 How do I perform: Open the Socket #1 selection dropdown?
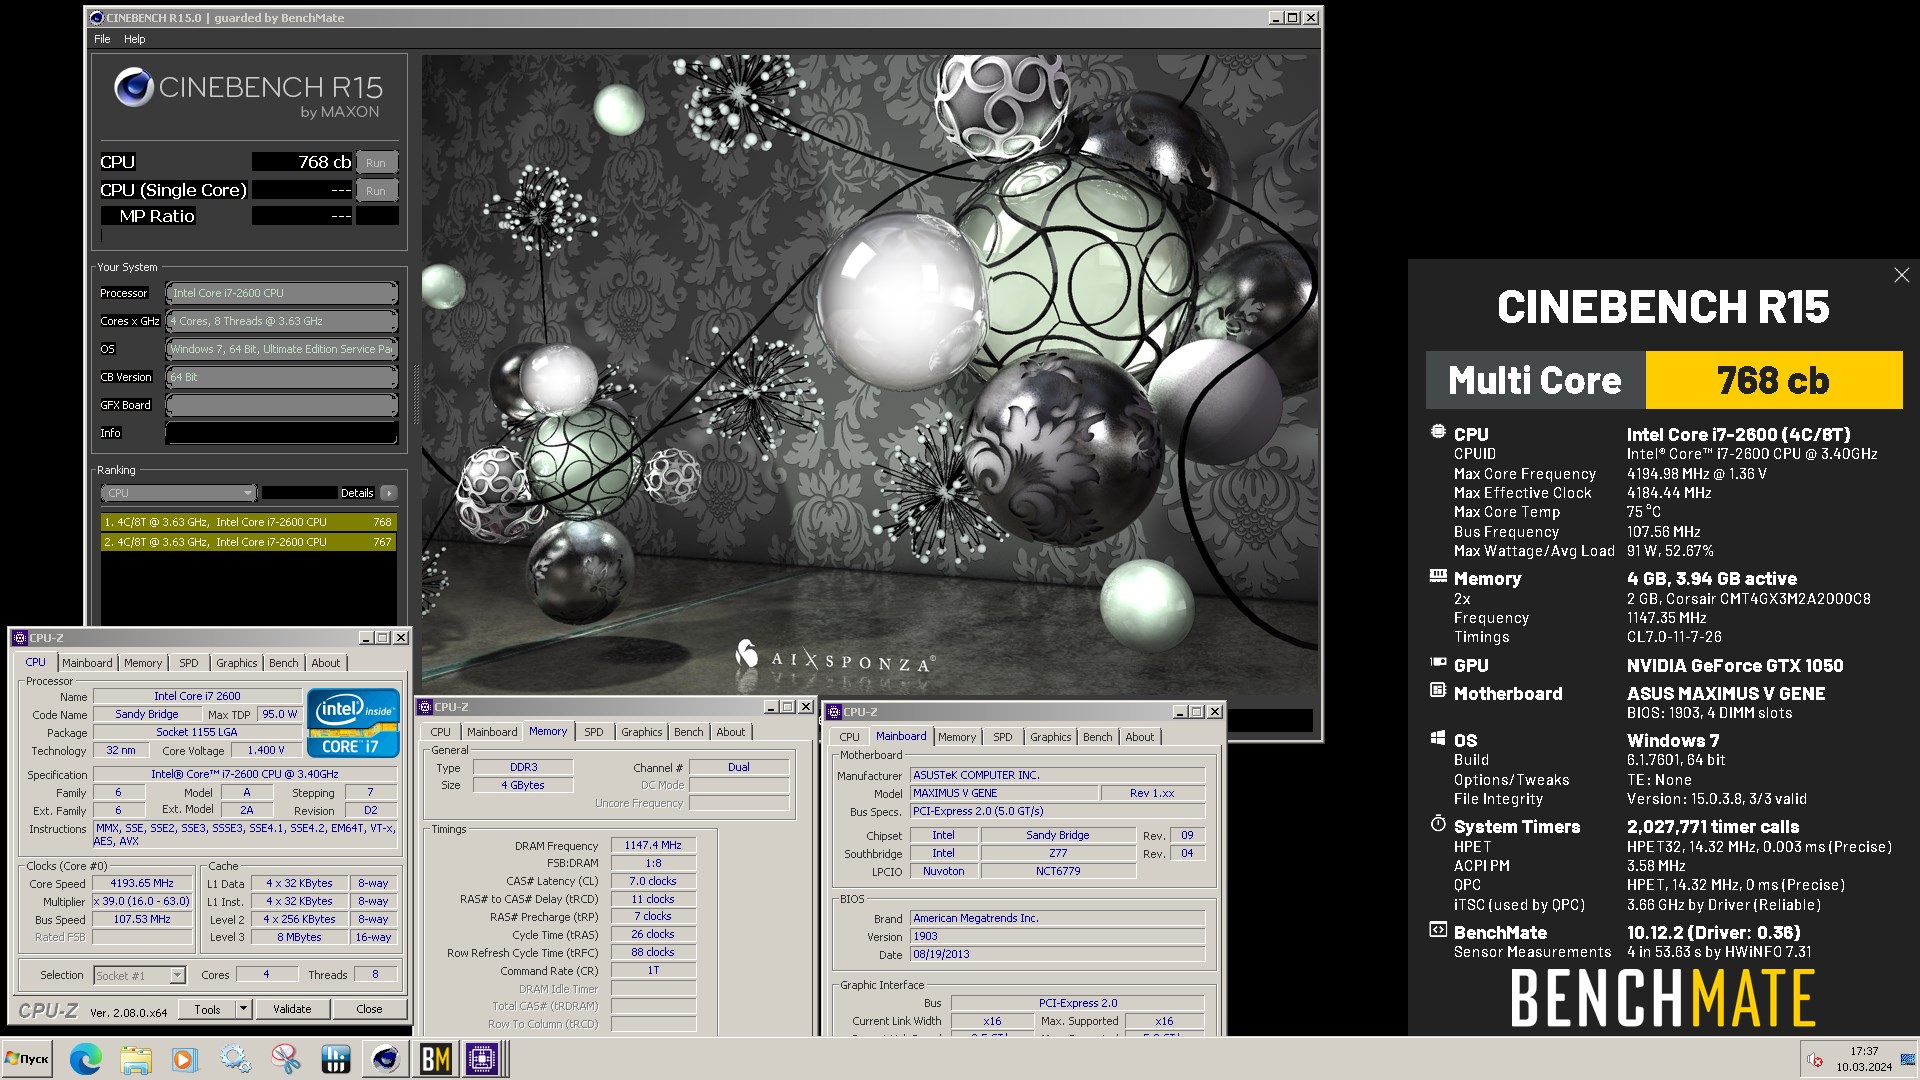[139, 975]
